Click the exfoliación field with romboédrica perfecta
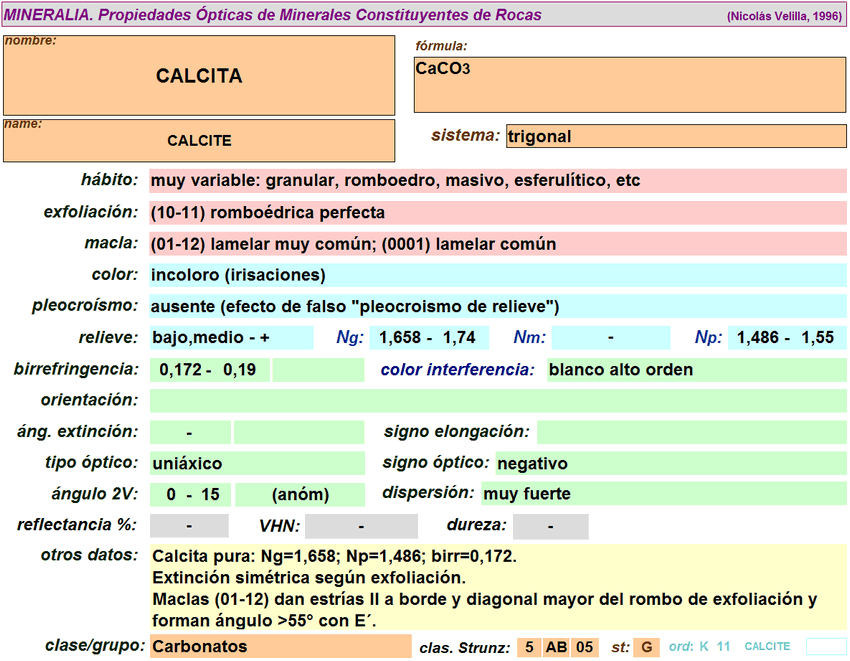Screen dimensions: 850x661 point(497,213)
